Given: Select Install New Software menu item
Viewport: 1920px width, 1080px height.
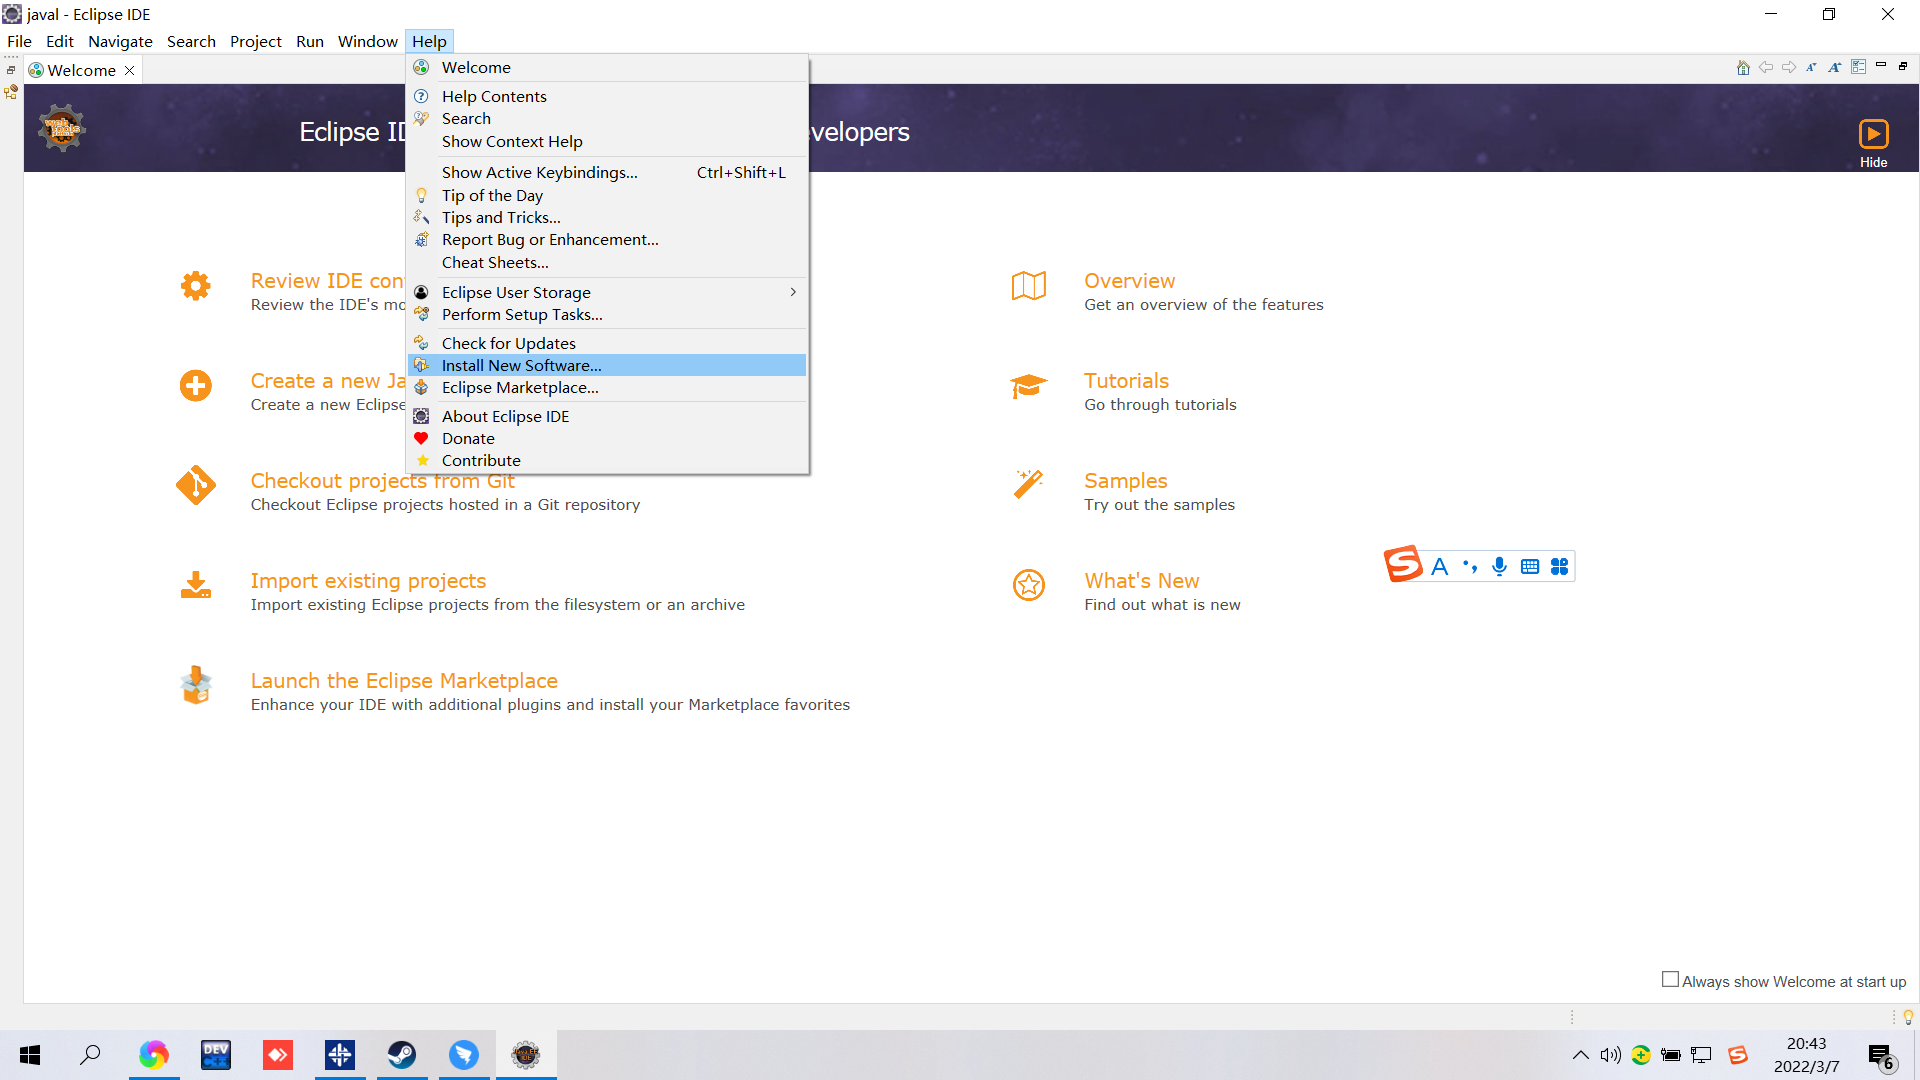Looking at the screenshot, I should (521, 365).
